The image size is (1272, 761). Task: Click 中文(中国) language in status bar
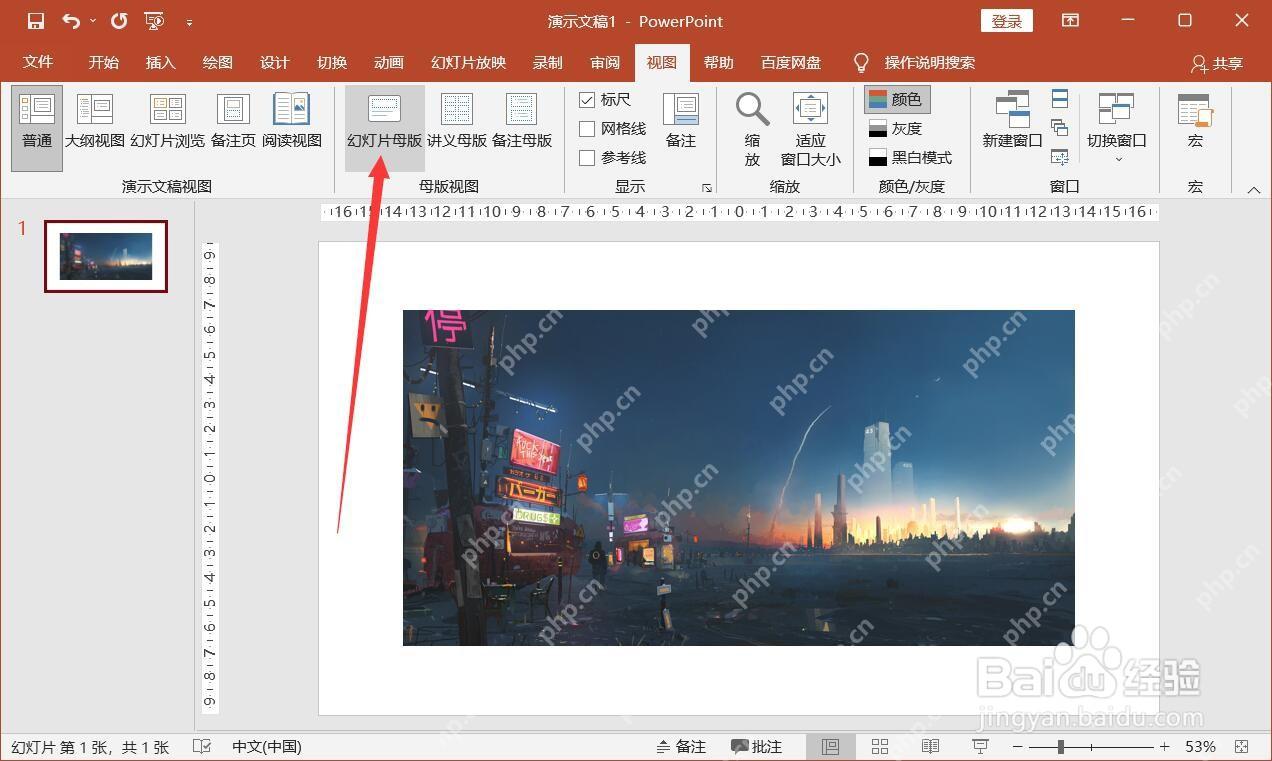[x=266, y=746]
